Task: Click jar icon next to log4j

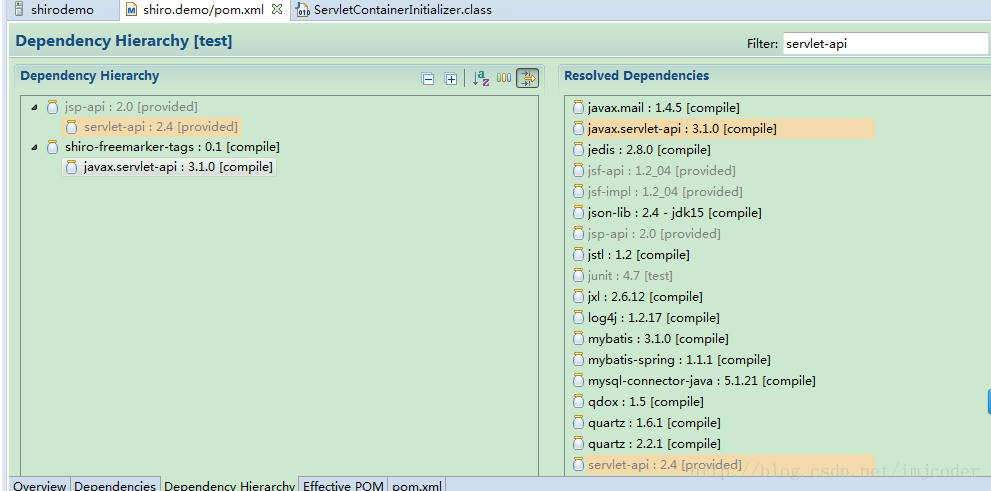Action: 578,317
